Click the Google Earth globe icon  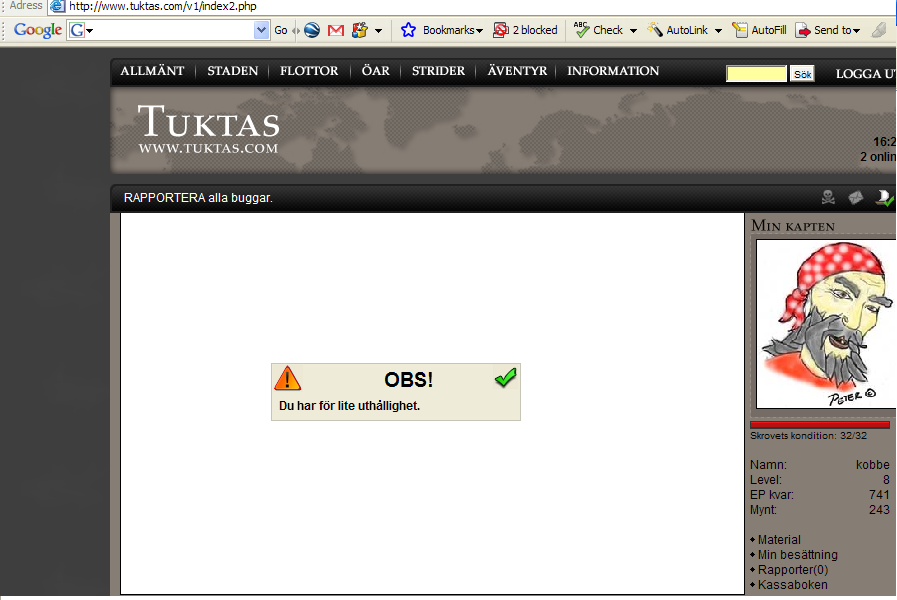pyautogui.click(x=312, y=30)
